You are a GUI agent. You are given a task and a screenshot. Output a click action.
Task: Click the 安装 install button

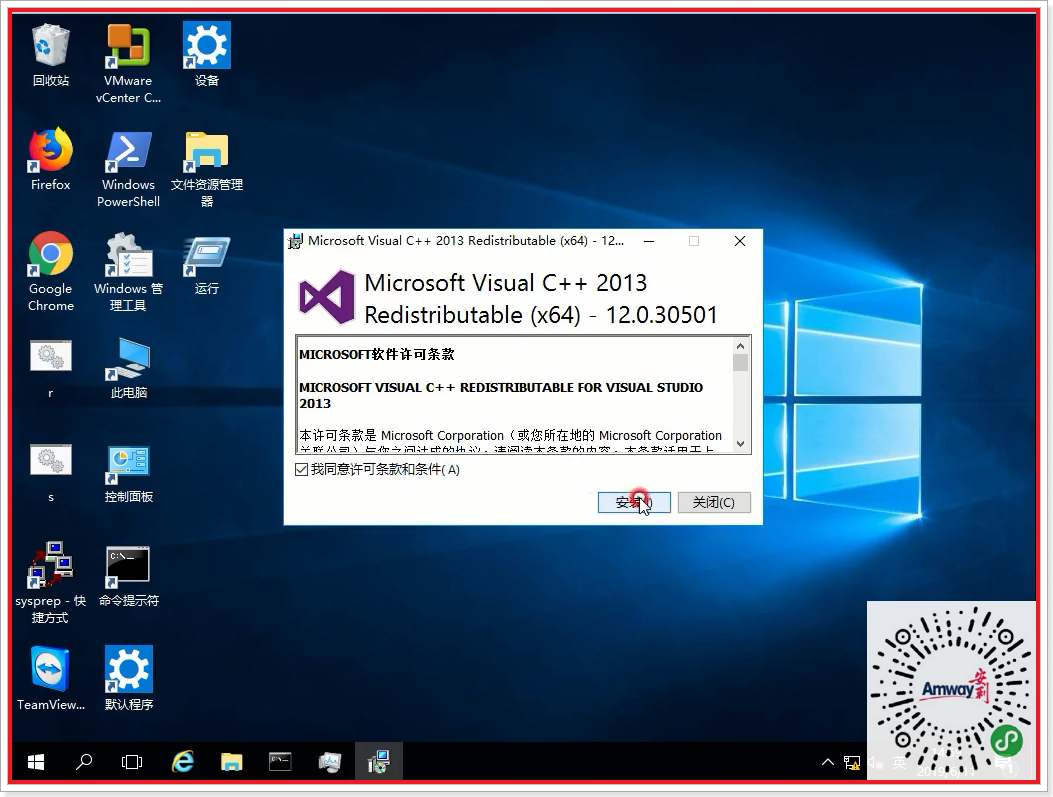coord(634,502)
